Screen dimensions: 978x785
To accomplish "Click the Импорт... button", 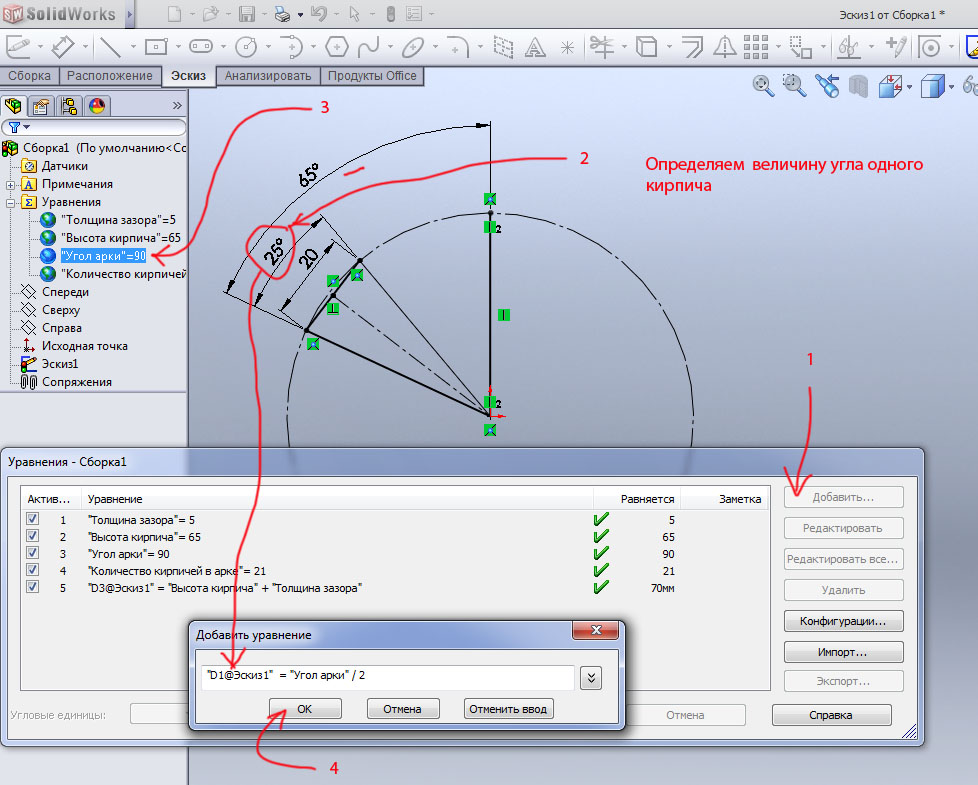I will click(844, 652).
